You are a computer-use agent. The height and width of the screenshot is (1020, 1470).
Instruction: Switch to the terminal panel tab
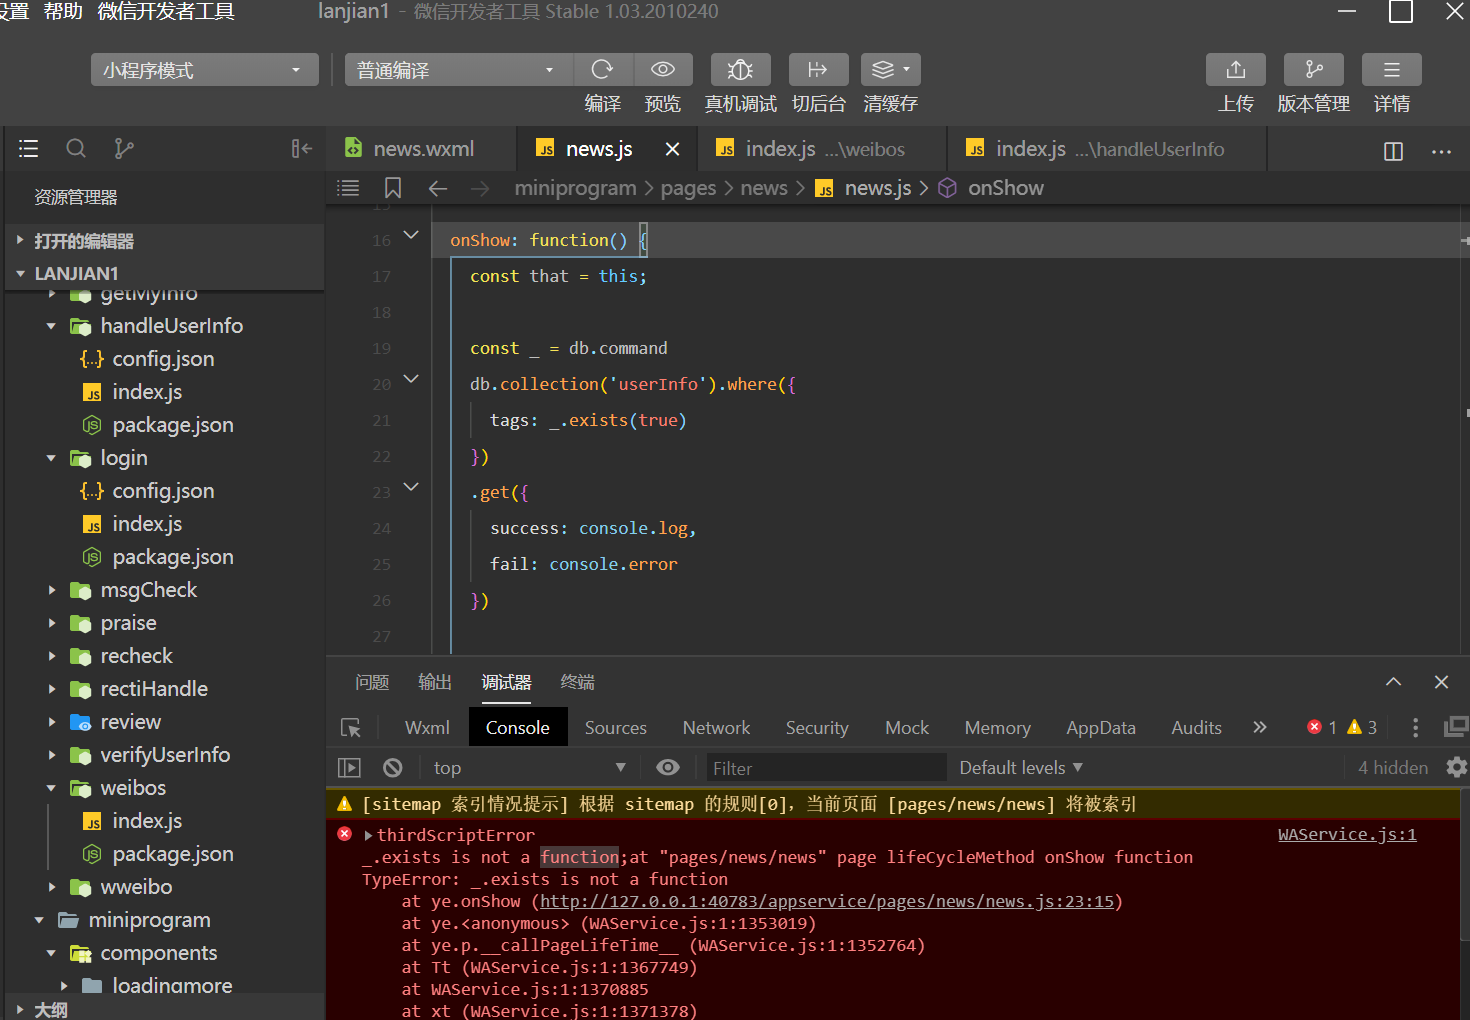pyautogui.click(x=577, y=682)
